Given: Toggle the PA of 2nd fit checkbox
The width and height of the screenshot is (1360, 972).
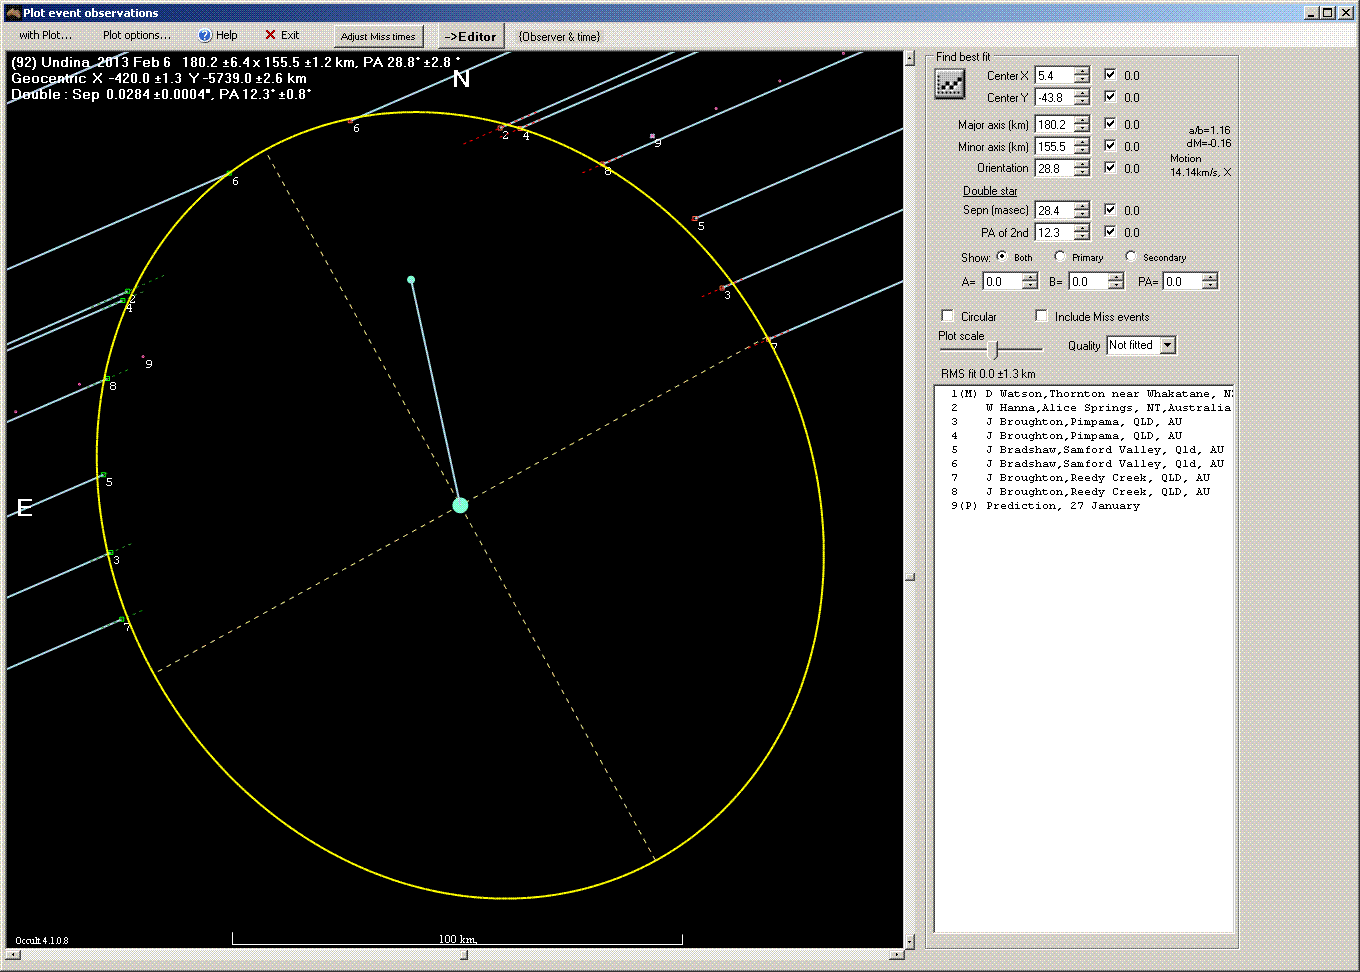Looking at the screenshot, I should point(1110,231).
